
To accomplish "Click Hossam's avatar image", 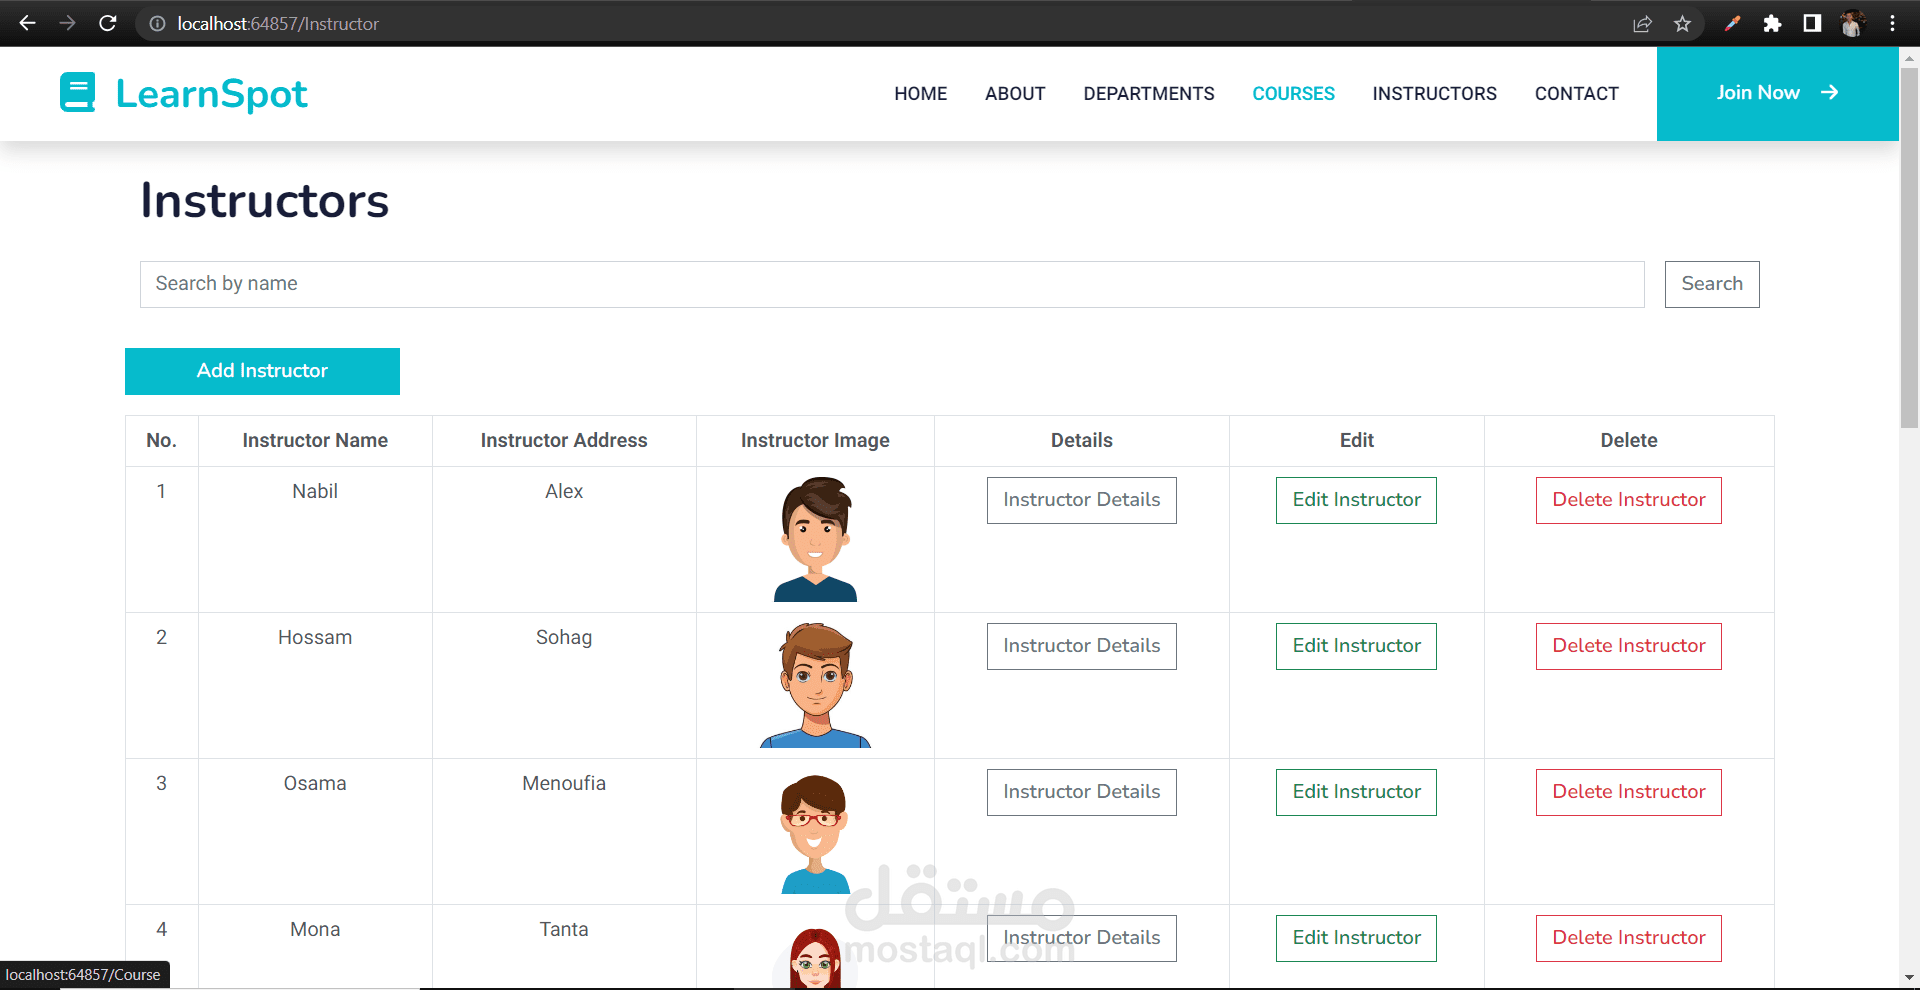I will coord(815,685).
